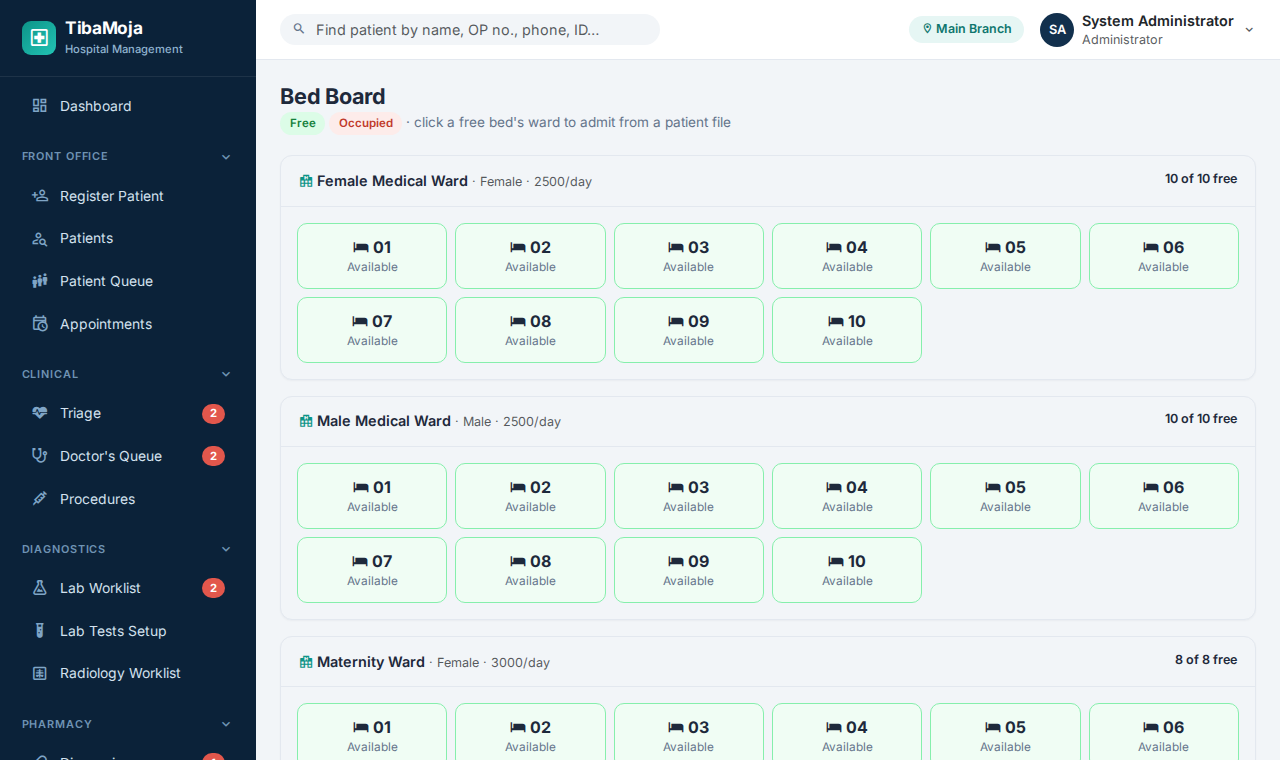The height and width of the screenshot is (760, 1280).
Task: Click the Triage heartbeat icon
Action: [x=40, y=413]
